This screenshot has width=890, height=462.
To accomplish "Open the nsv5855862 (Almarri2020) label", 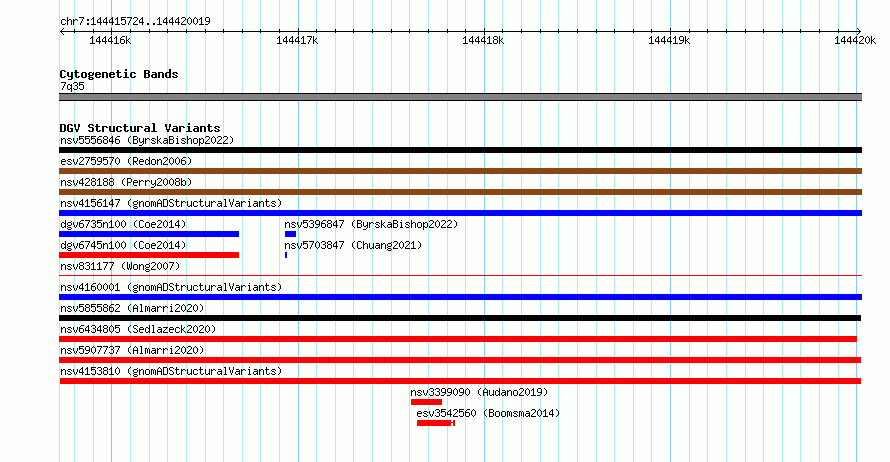I will pyautogui.click(x=132, y=308).
